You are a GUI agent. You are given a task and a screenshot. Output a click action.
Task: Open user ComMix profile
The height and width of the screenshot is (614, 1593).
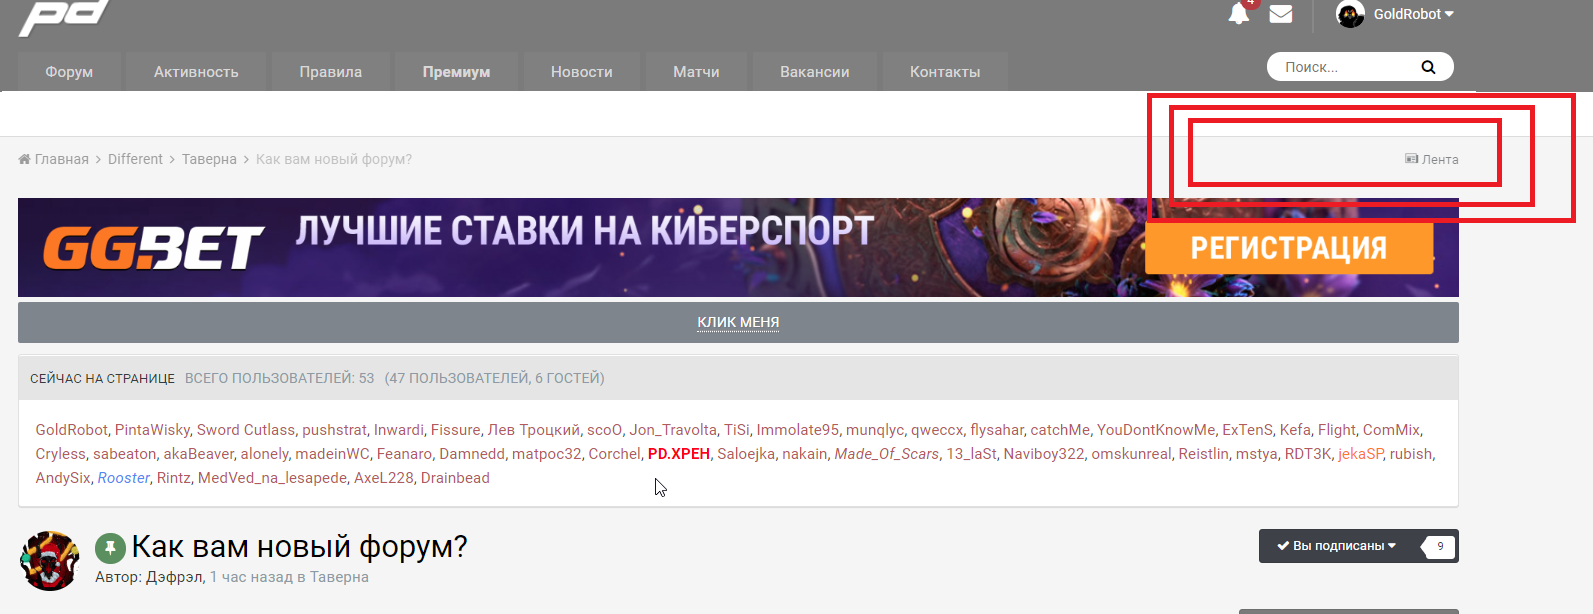[x=1392, y=430]
